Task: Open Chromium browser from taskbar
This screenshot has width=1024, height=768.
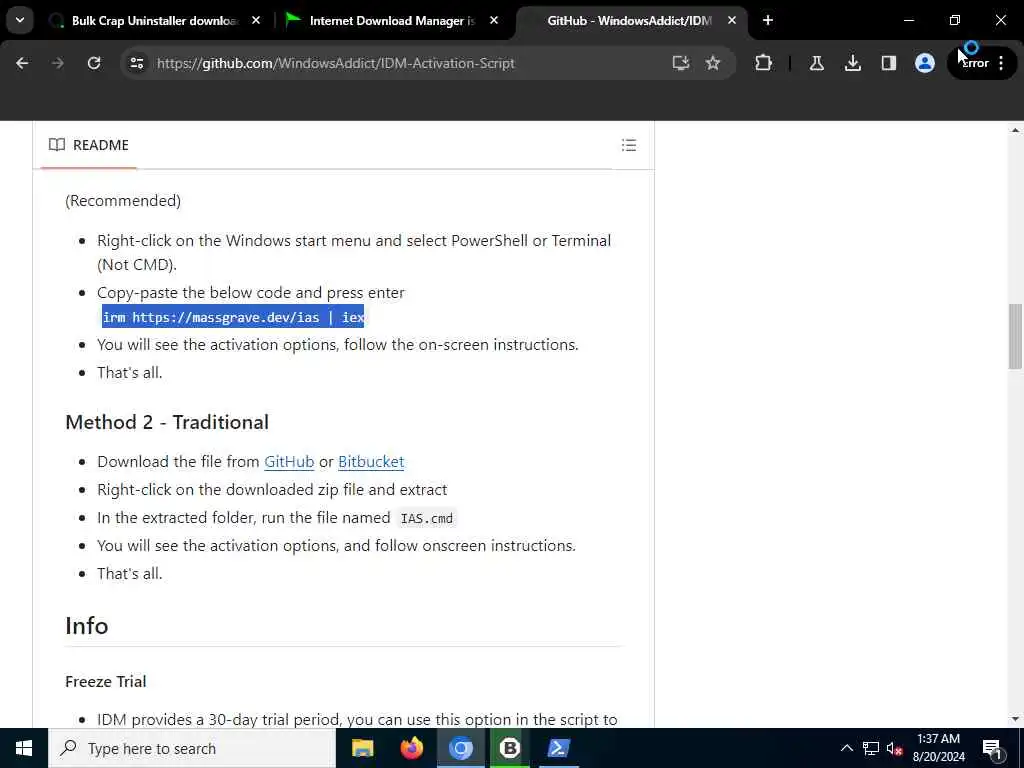Action: [x=460, y=748]
